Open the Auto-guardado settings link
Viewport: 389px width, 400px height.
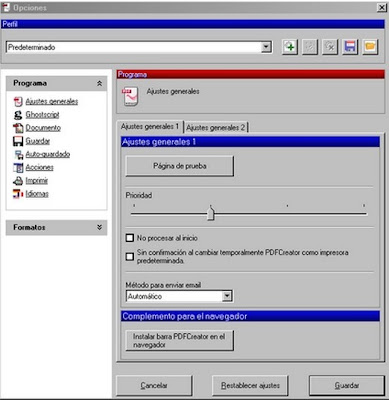point(48,154)
